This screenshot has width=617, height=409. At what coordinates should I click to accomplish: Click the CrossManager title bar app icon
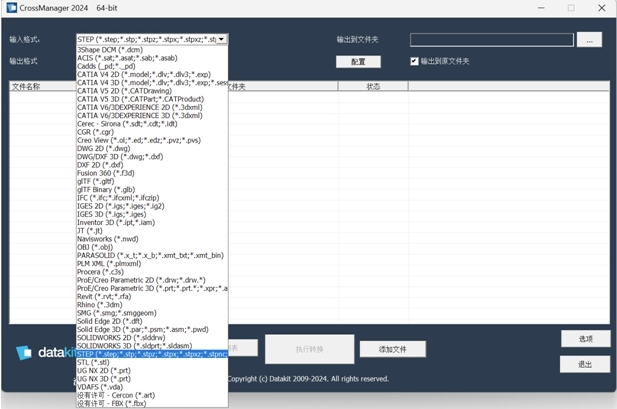click(x=12, y=8)
